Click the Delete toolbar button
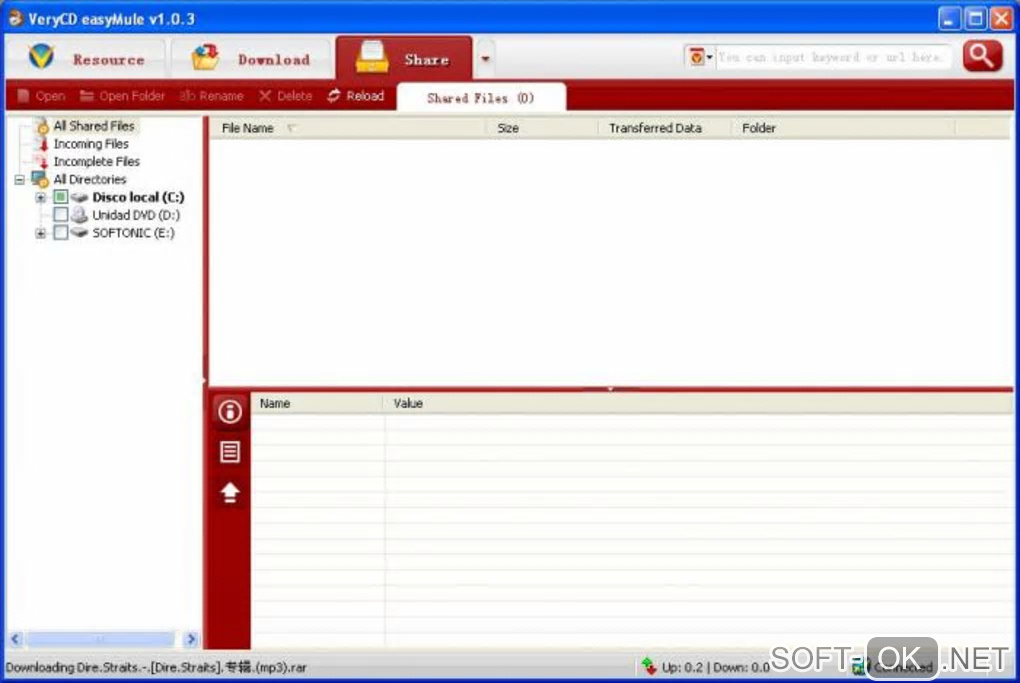The height and width of the screenshot is (683, 1020). (x=286, y=96)
